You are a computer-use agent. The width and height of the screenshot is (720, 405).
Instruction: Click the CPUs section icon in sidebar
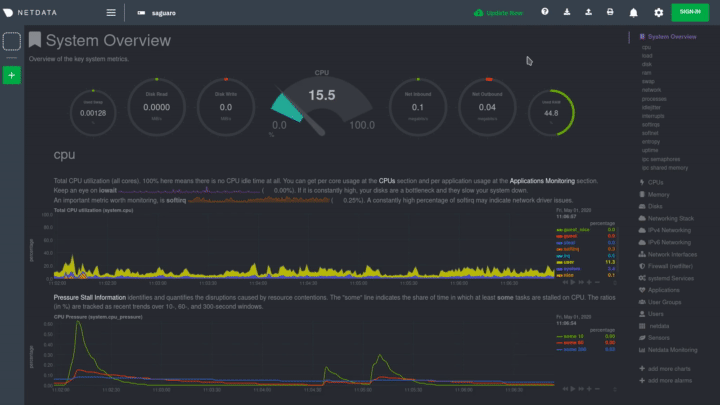coord(642,182)
